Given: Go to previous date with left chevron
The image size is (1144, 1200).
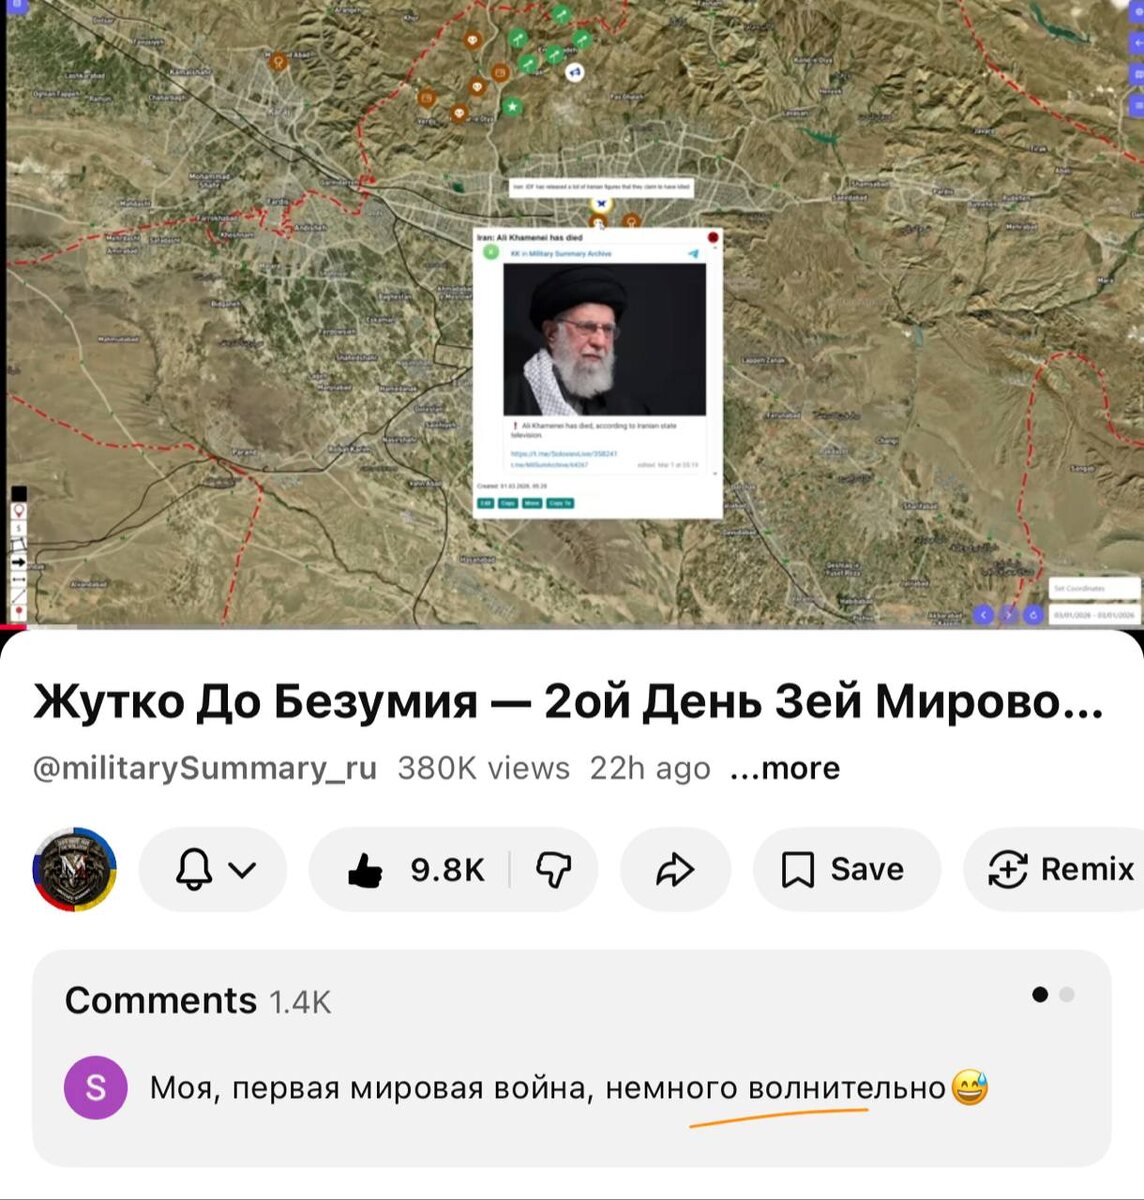Looking at the screenshot, I should tap(983, 615).
